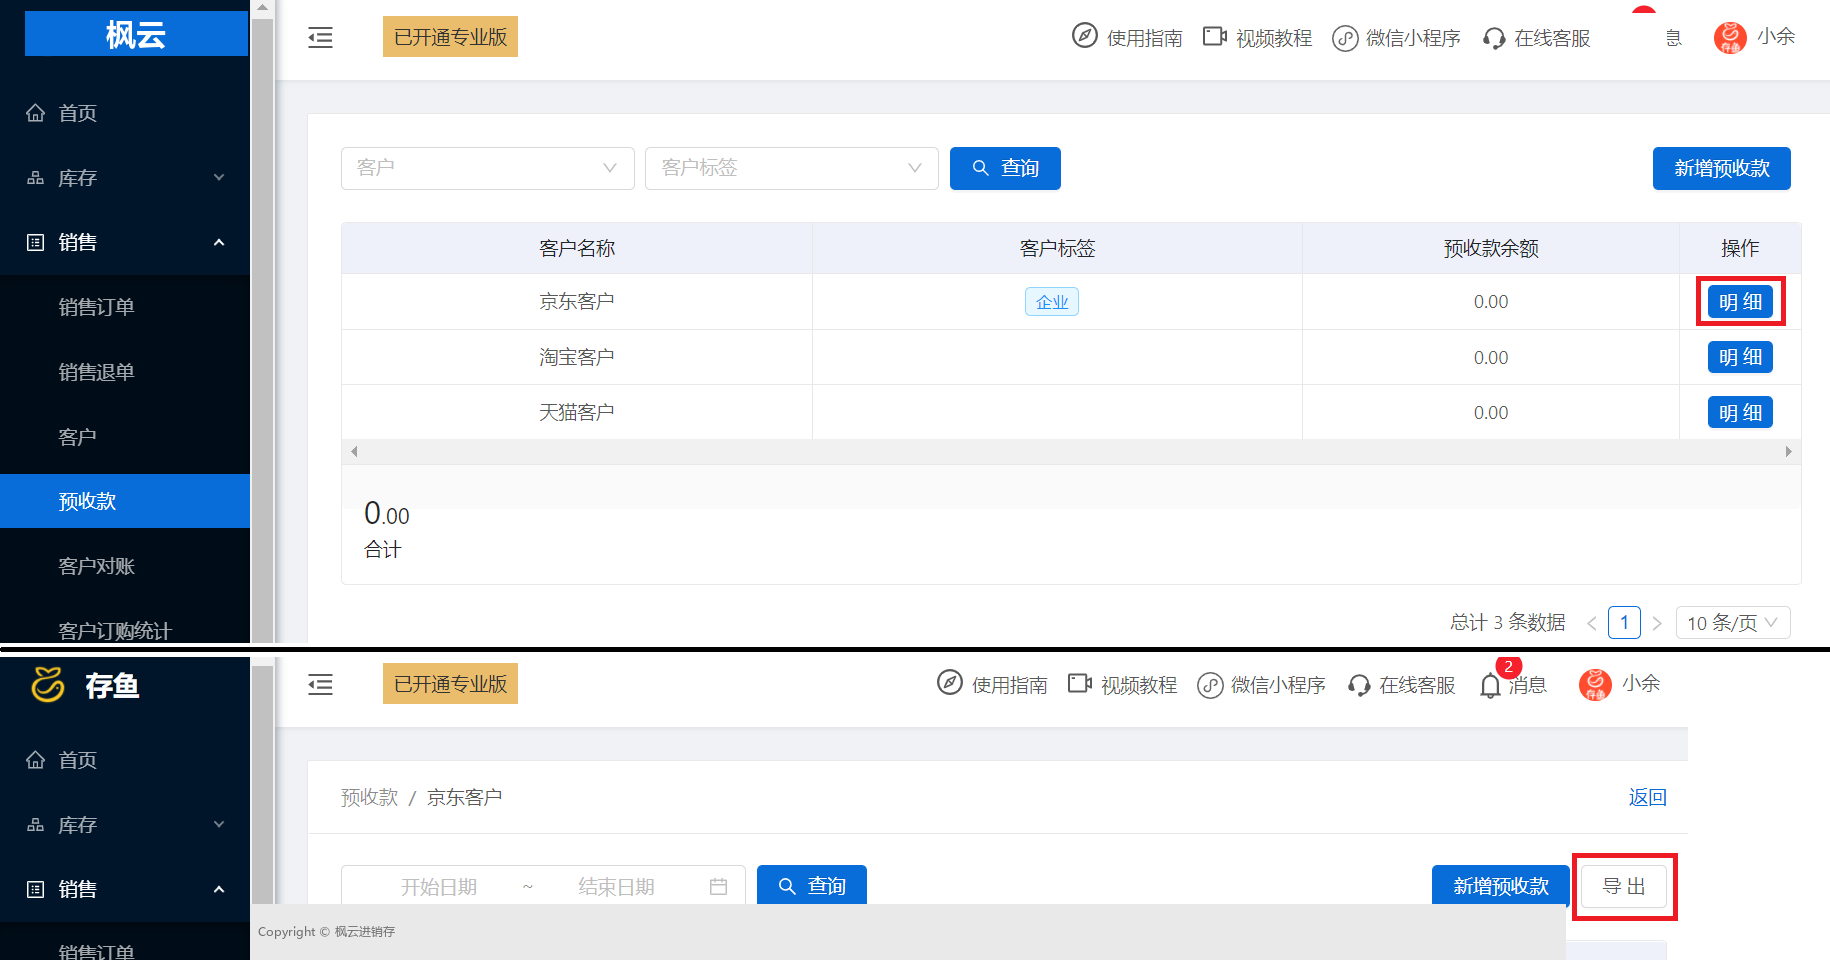Viewport: 1830px width, 960px height.
Task: Select 预收款 sidebar item
Action: point(125,501)
